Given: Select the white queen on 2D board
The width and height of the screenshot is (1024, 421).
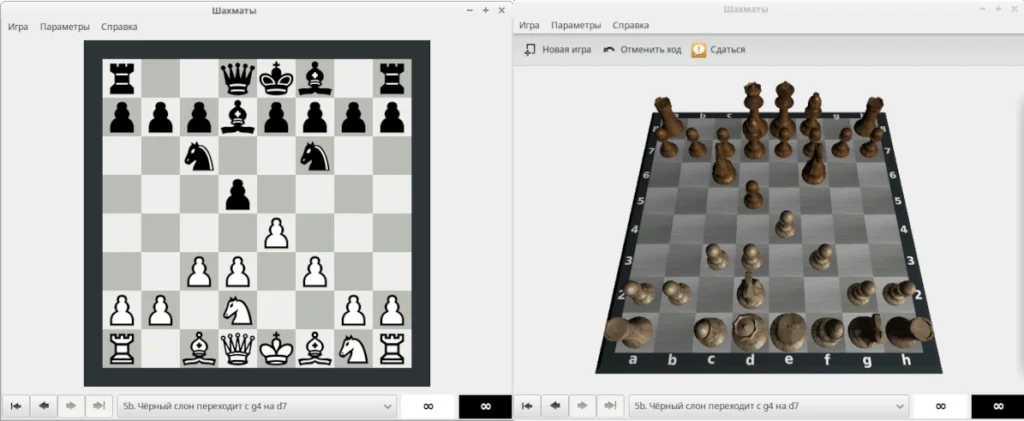Looking at the screenshot, I should pyautogui.click(x=238, y=349).
